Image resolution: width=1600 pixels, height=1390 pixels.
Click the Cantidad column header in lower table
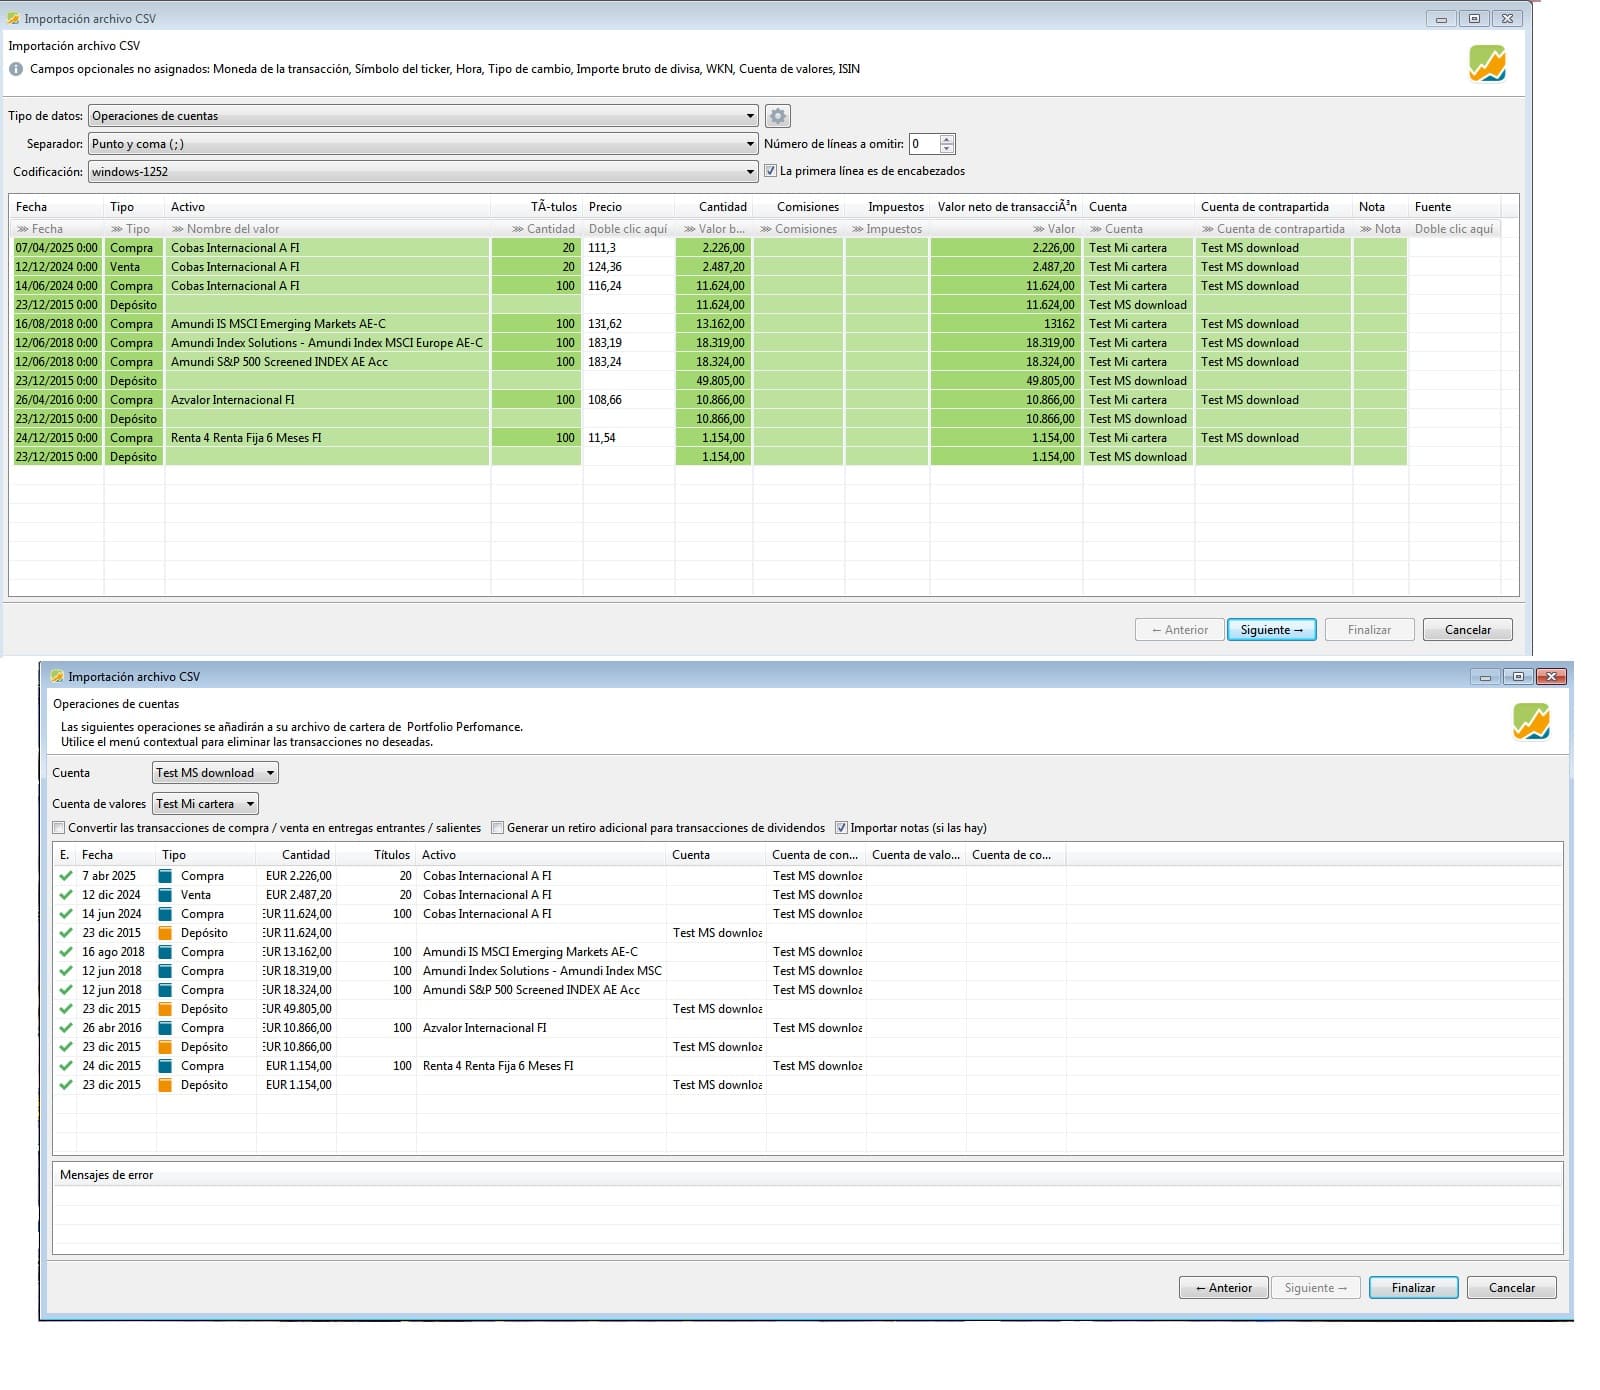[x=296, y=855]
